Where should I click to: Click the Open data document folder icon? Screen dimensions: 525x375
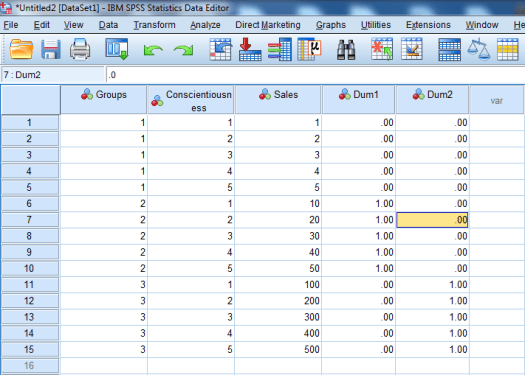pos(21,49)
